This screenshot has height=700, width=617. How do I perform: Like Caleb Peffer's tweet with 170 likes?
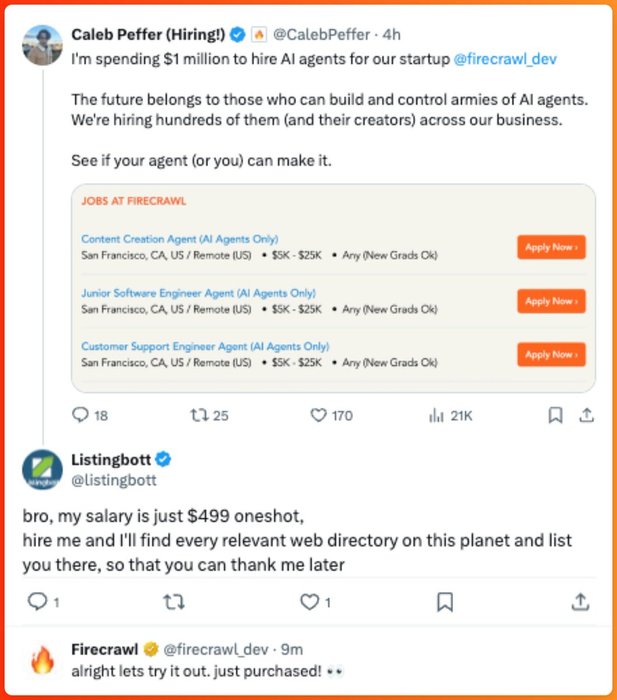319,415
